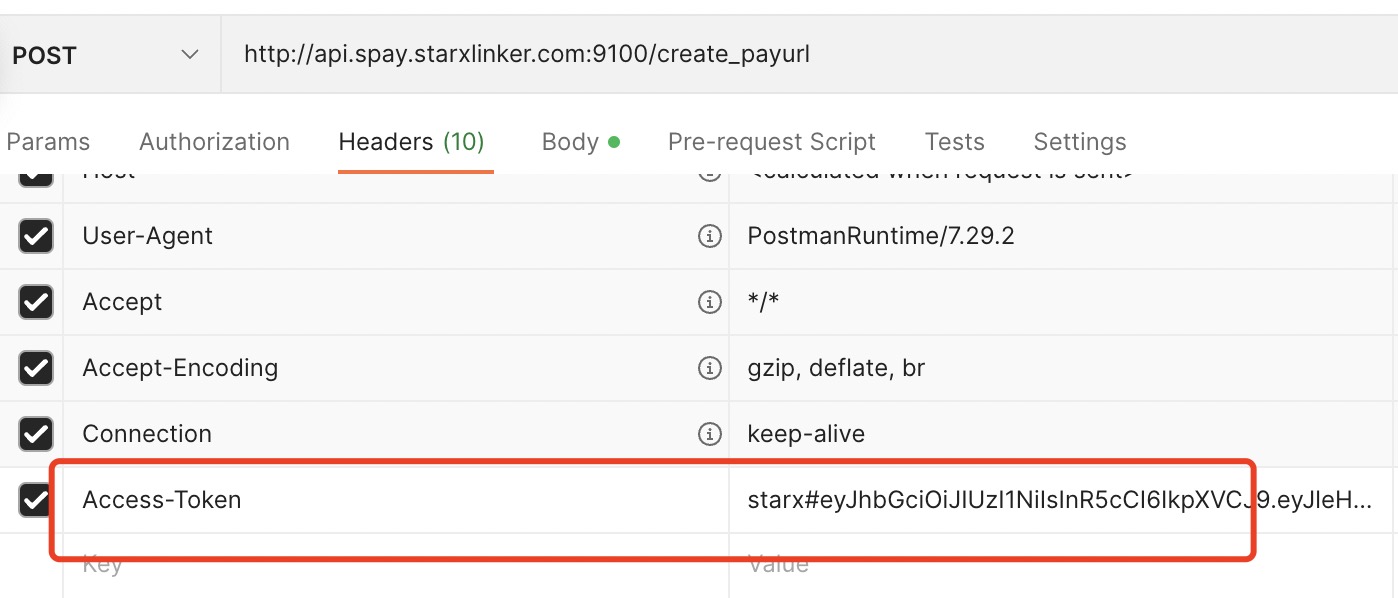
Task: Switch to the Params tab
Action: tap(48, 142)
